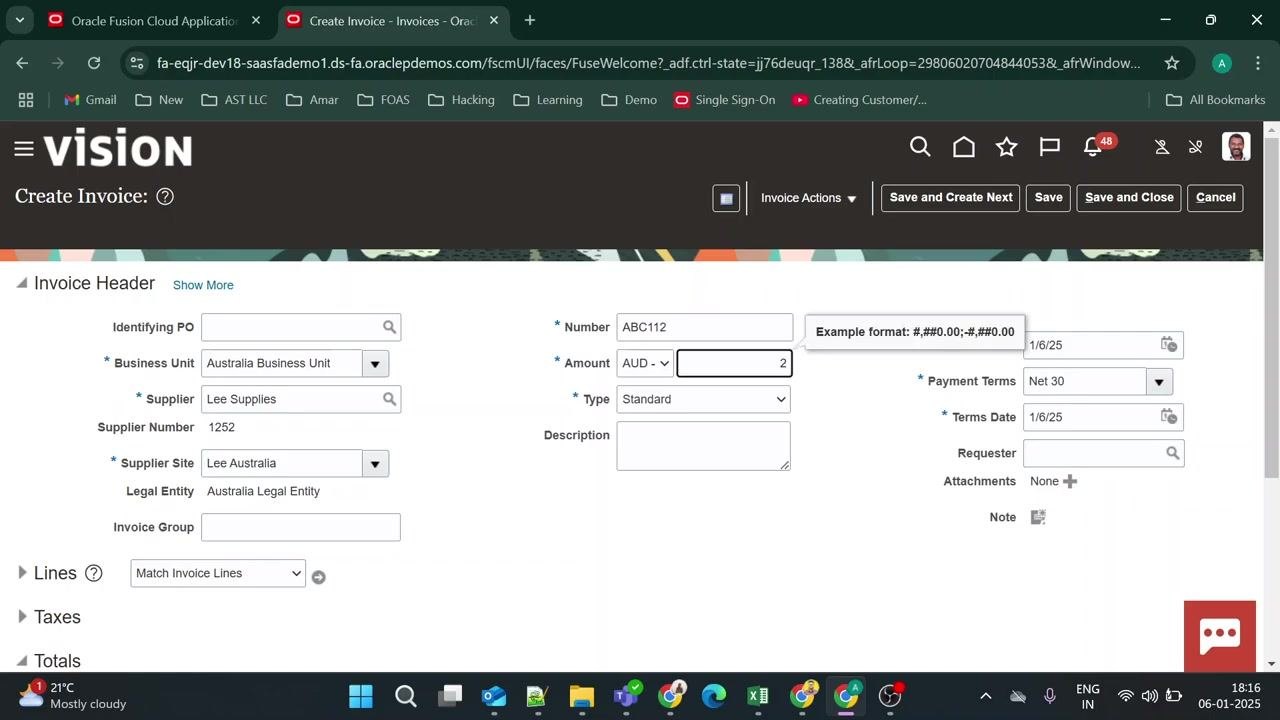1280x720 pixels.
Task: Click into the Description text area
Action: click(x=703, y=446)
